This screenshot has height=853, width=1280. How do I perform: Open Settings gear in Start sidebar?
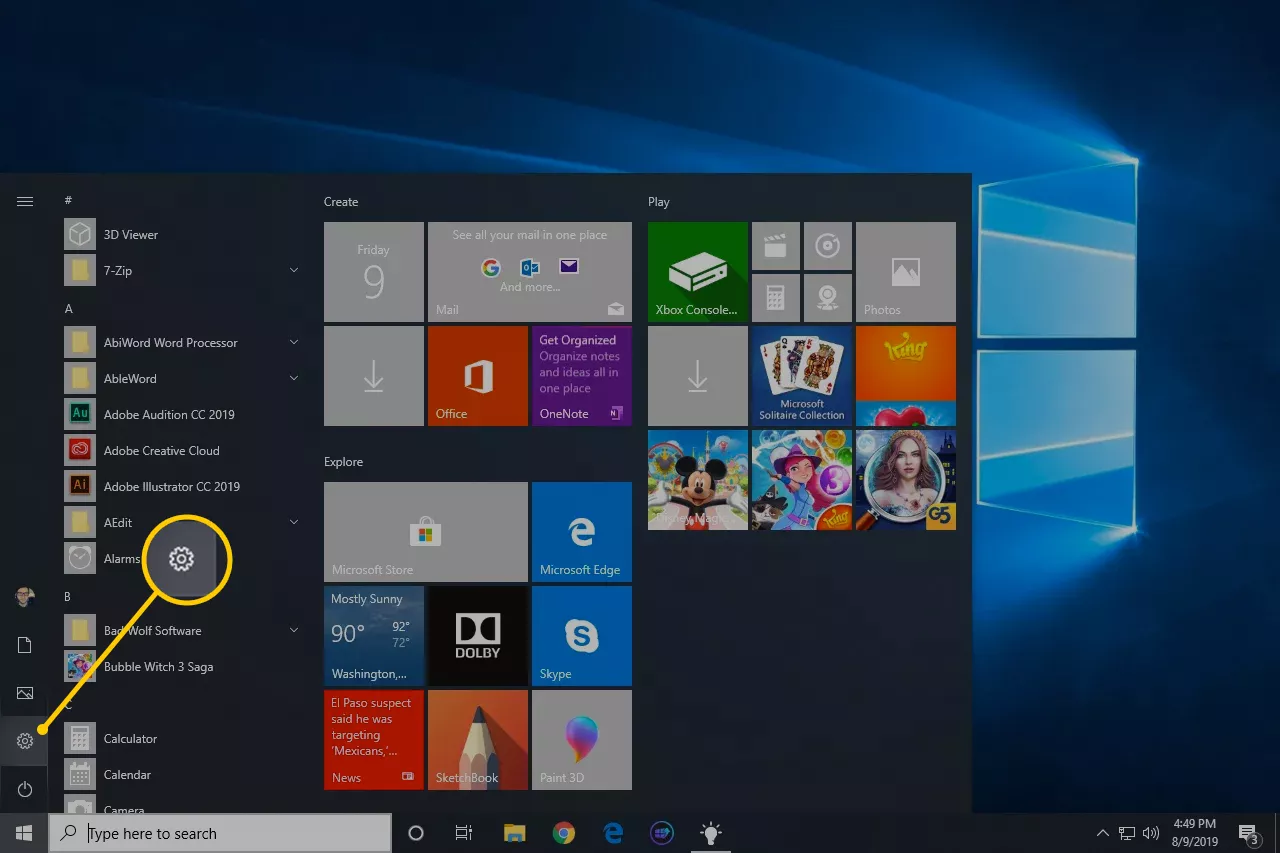point(25,741)
